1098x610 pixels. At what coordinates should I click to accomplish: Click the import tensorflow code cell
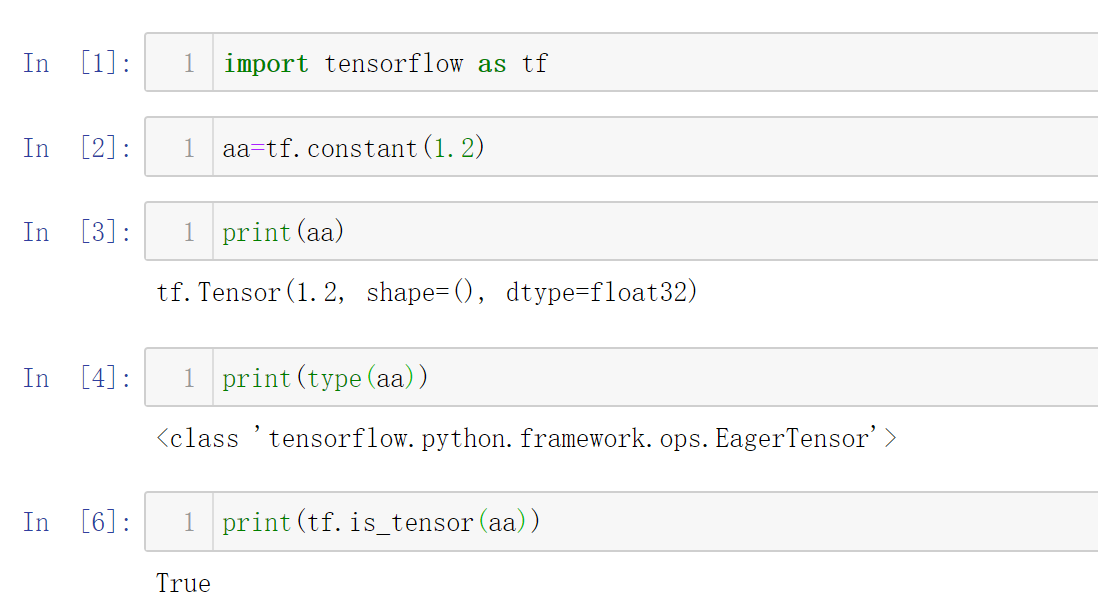622,62
